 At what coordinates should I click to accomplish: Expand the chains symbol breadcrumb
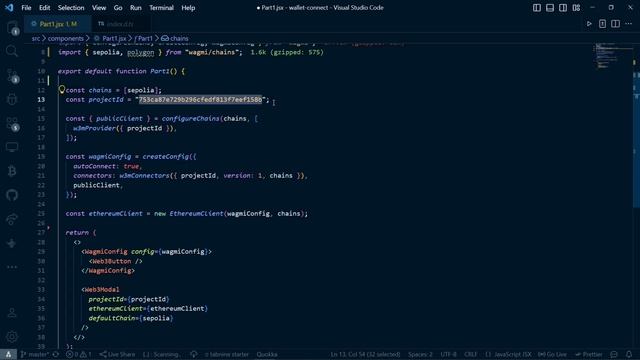coord(175,38)
